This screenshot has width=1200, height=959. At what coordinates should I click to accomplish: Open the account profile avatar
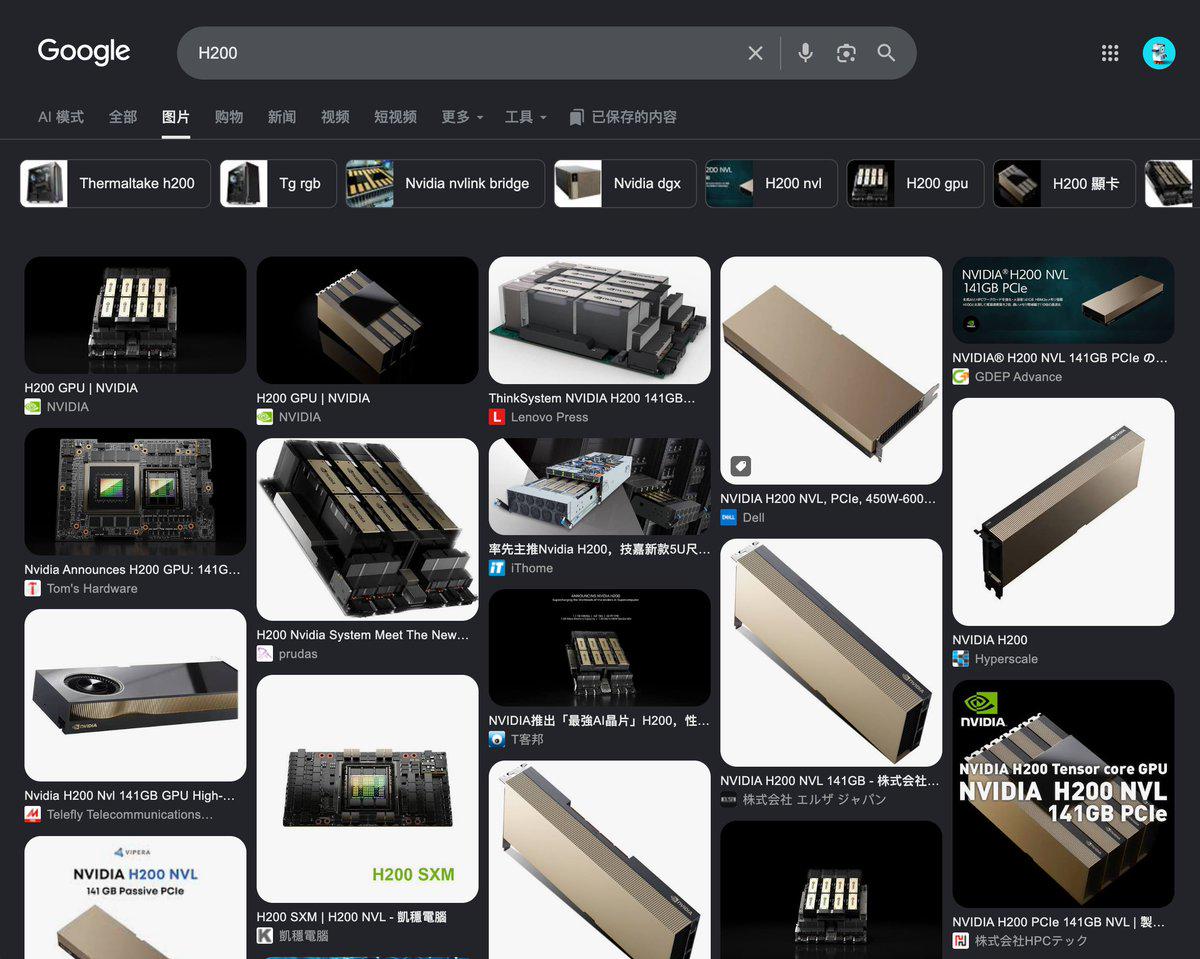click(1159, 53)
